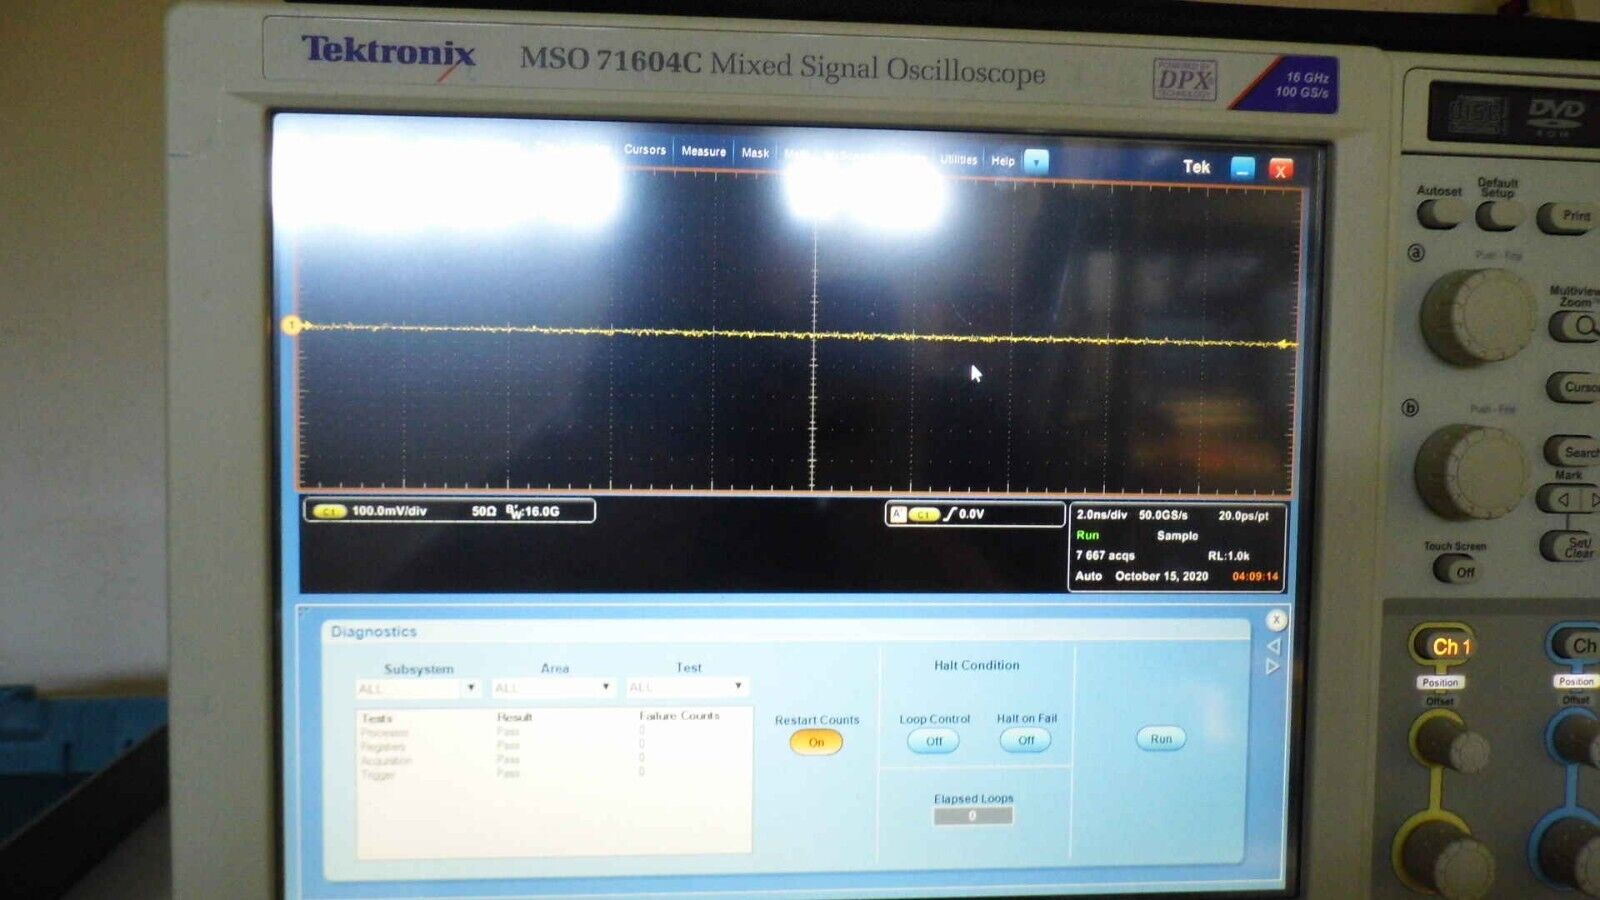
Task: Expand the Area selection dropdown
Action: [605, 687]
